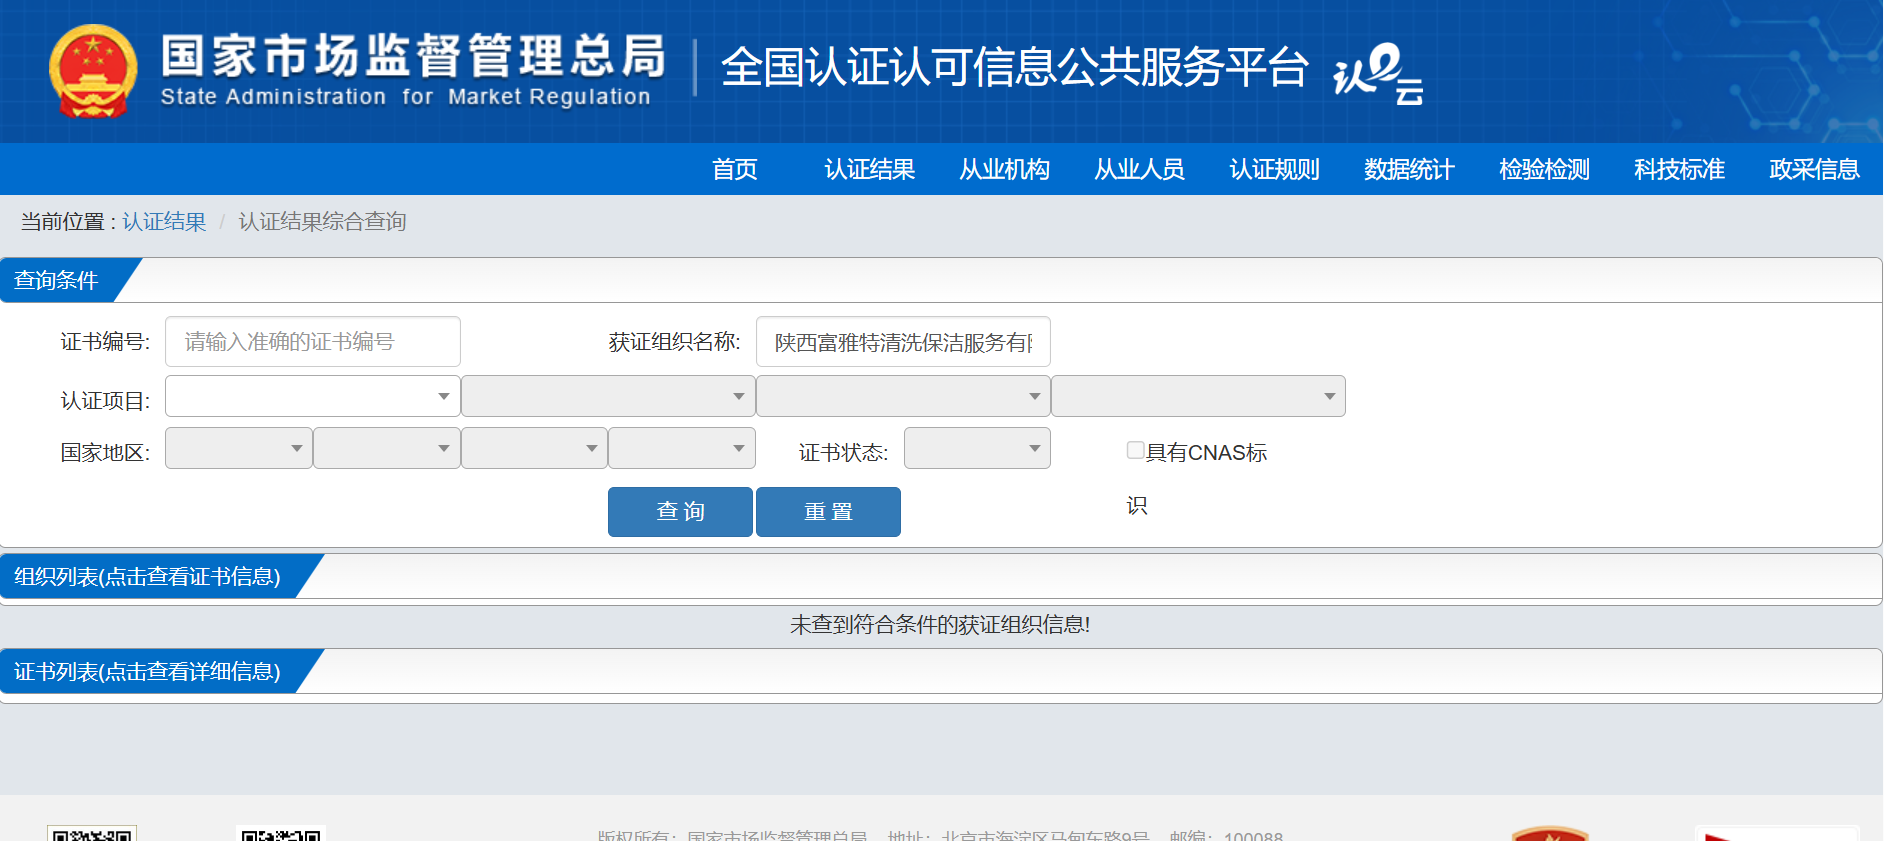Viewport: 1884px width, 841px height.
Task: Enable the 具有CNAS标识 checkbox
Action: [x=1135, y=450]
